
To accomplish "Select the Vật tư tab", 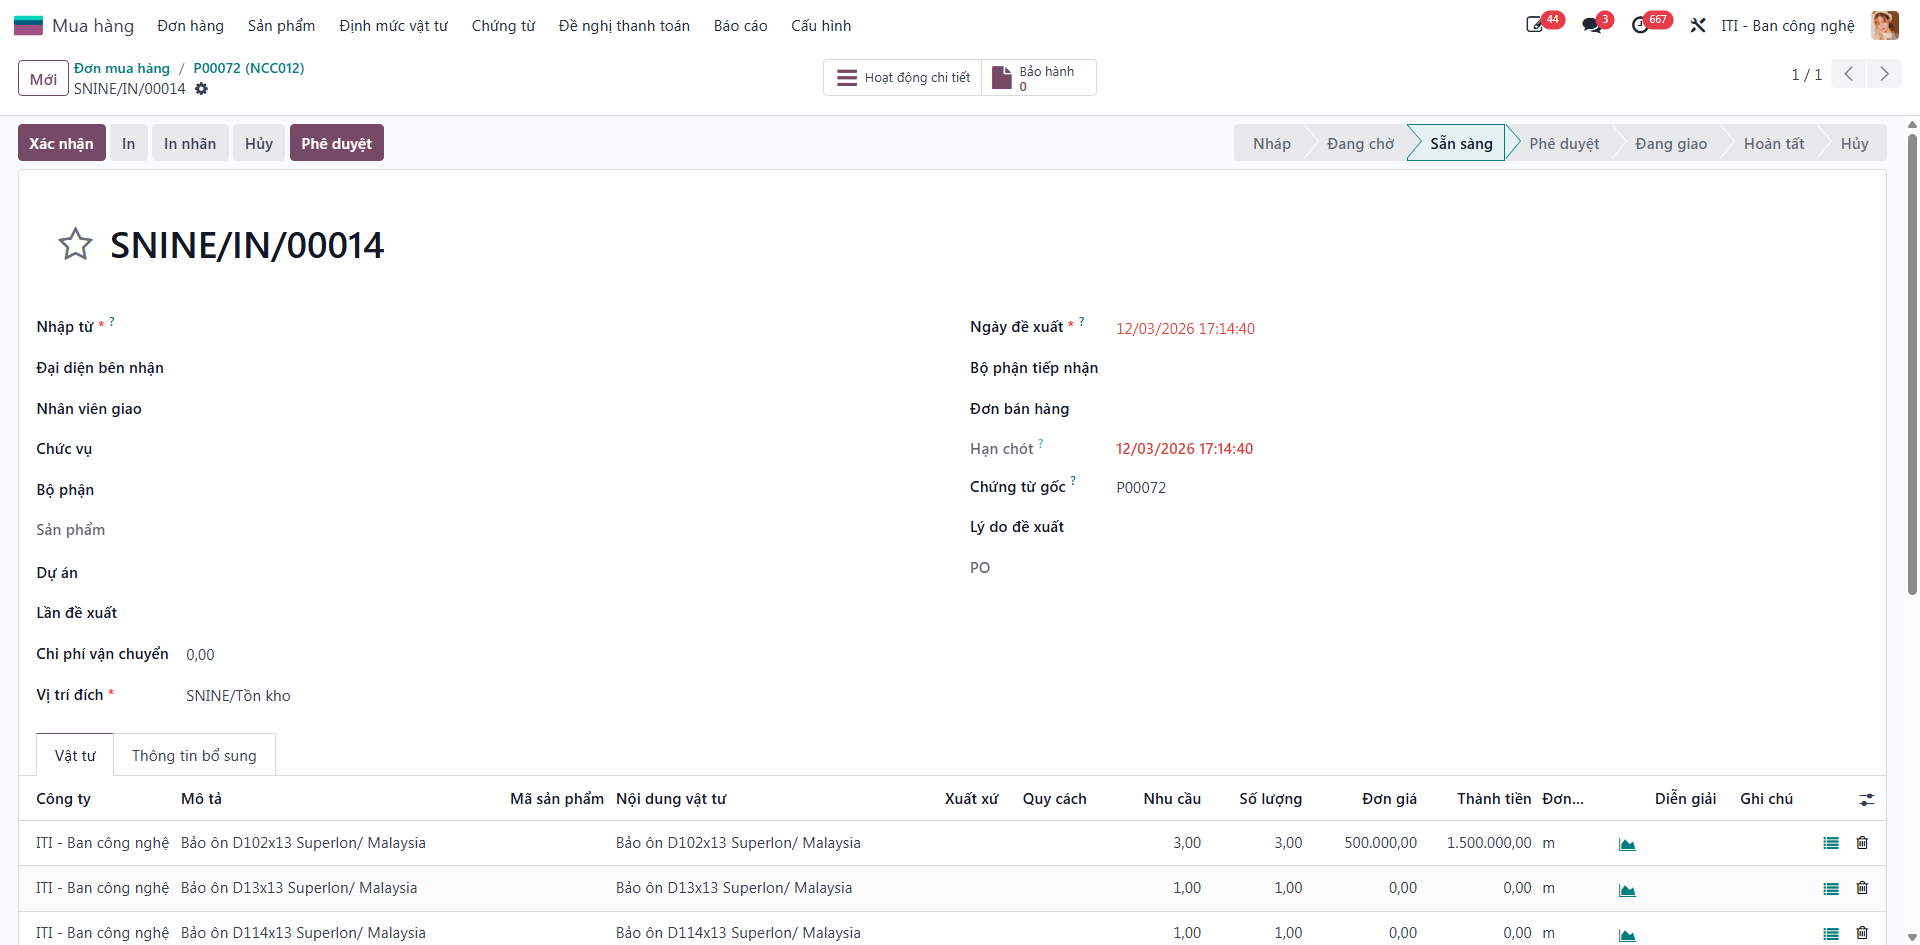I will point(75,755).
